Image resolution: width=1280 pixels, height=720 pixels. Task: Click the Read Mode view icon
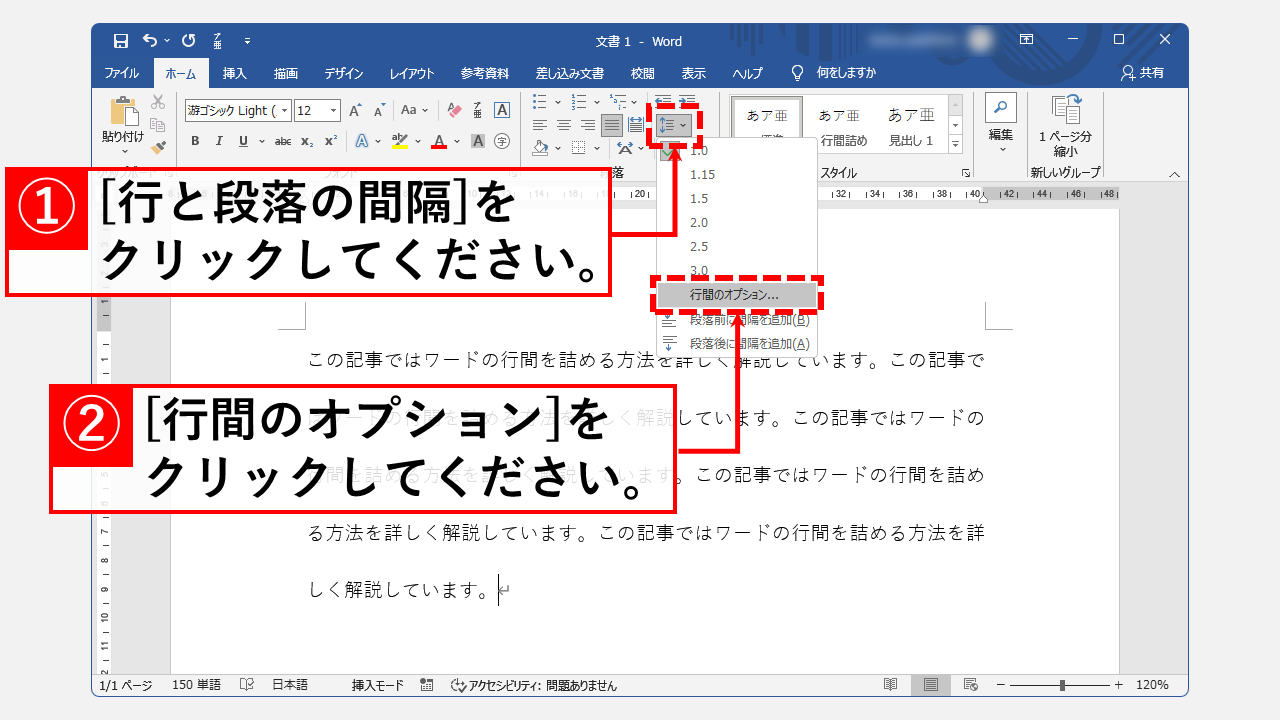(x=890, y=685)
